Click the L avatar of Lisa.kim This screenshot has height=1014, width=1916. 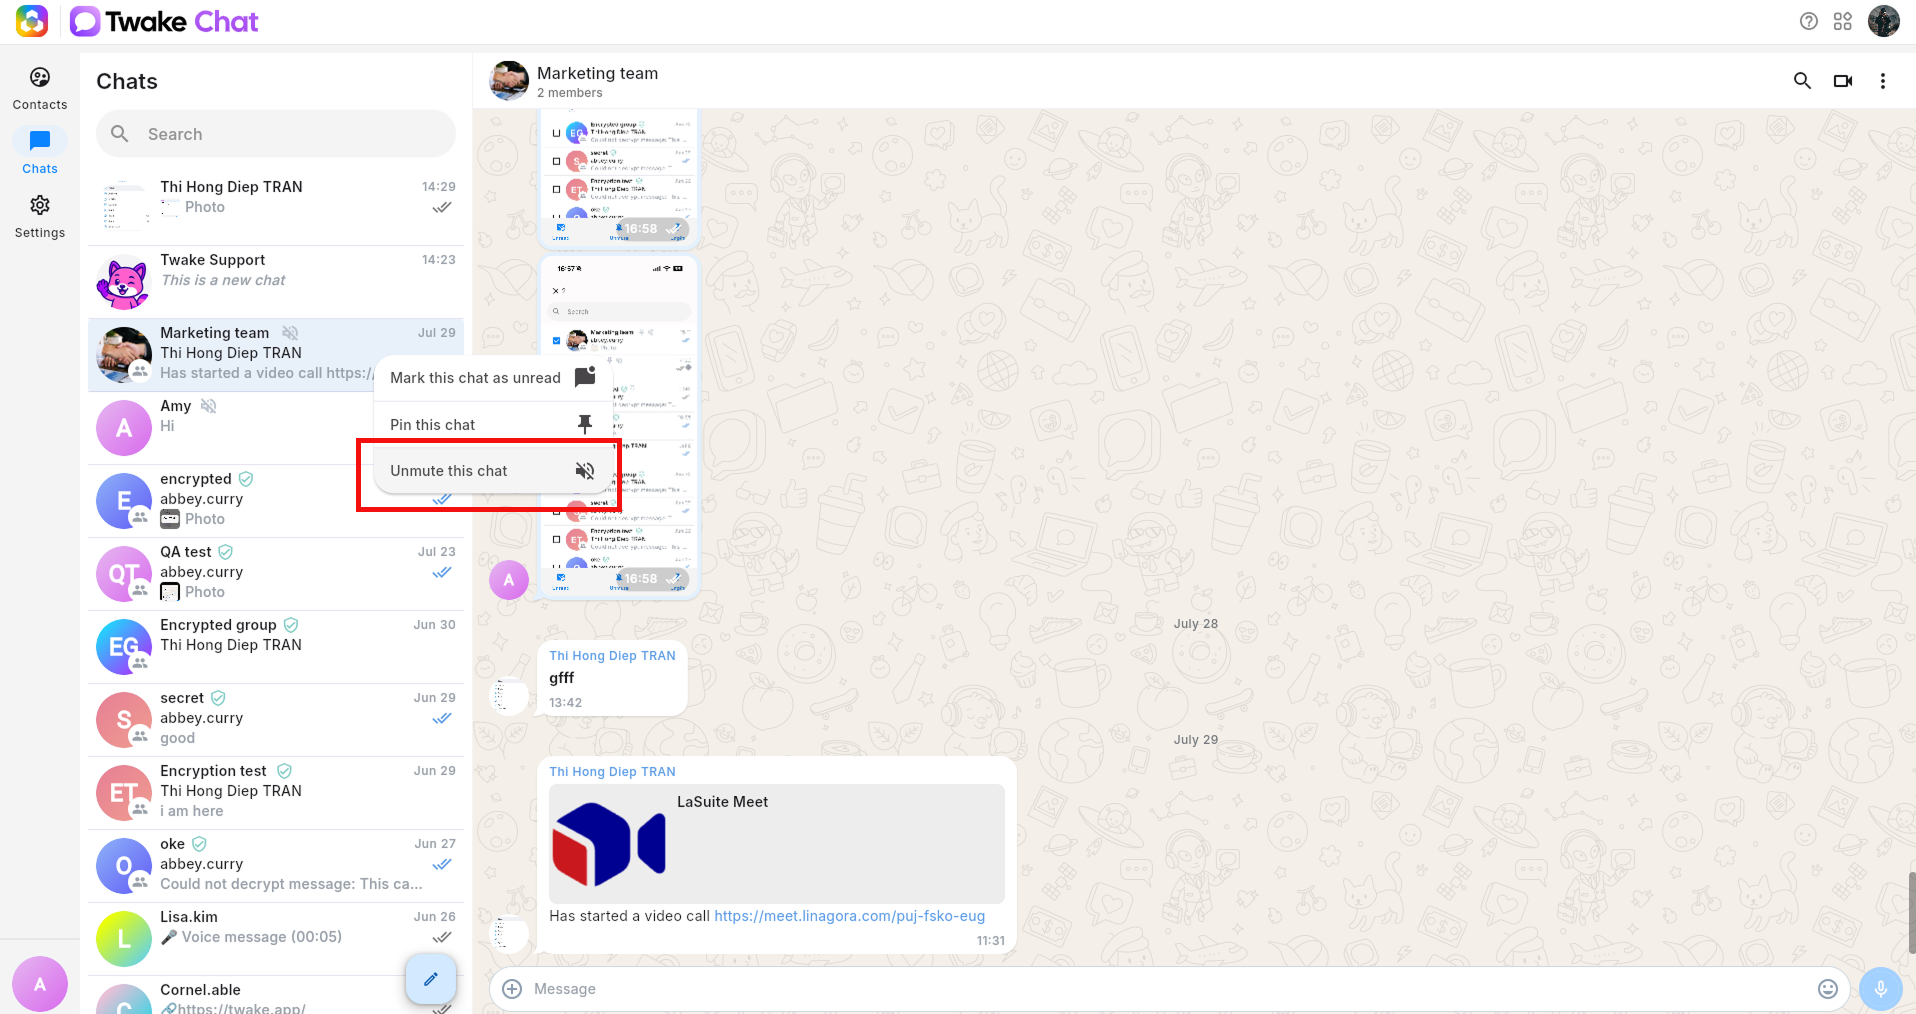(x=124, y=939)
